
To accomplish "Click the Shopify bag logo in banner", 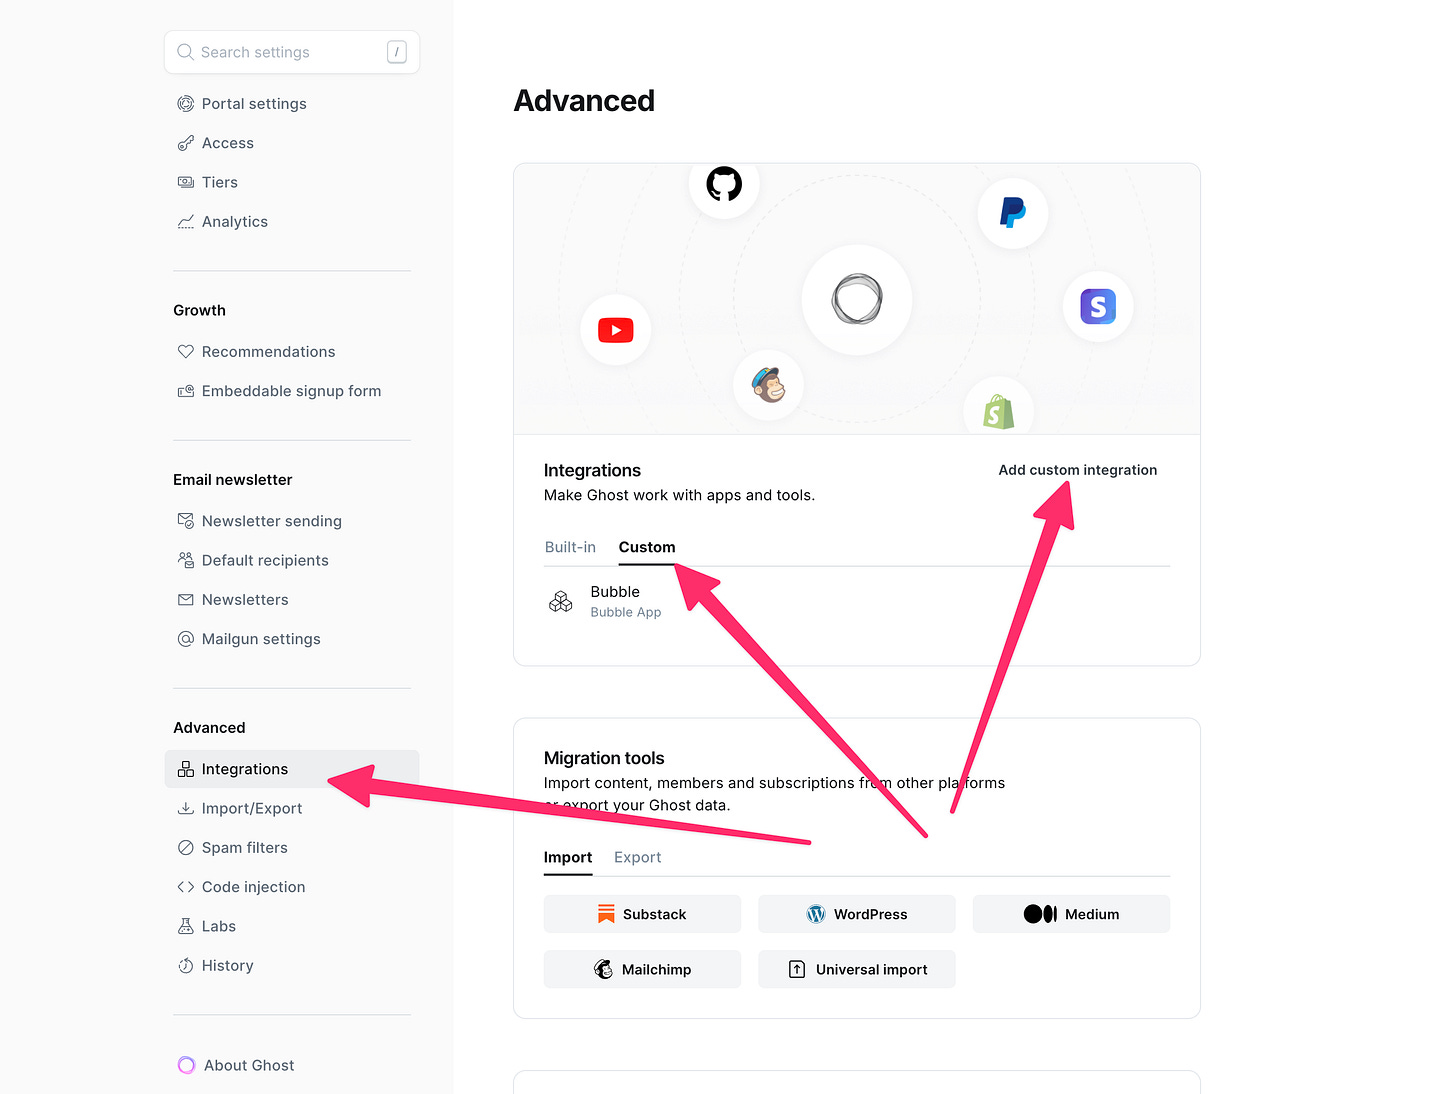I will click(x=999, y=412).
